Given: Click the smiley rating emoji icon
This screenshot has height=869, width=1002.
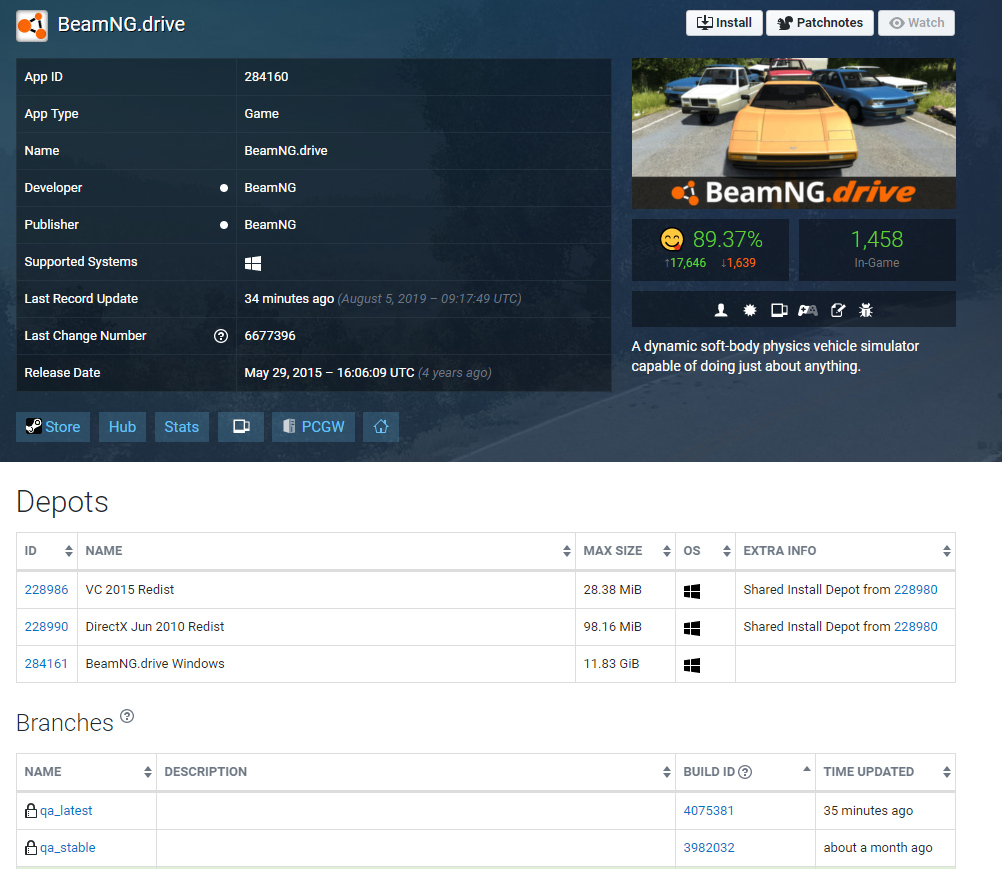Looking at the screenshot, I should pos(672,240).
